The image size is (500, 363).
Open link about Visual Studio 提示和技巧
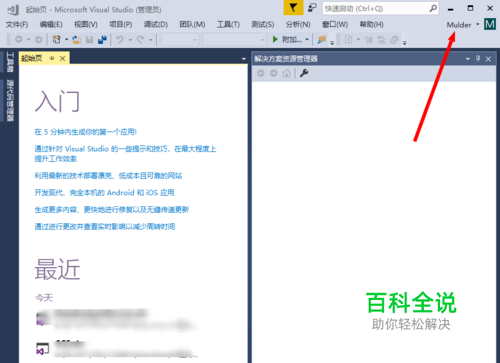pos(125,154)
